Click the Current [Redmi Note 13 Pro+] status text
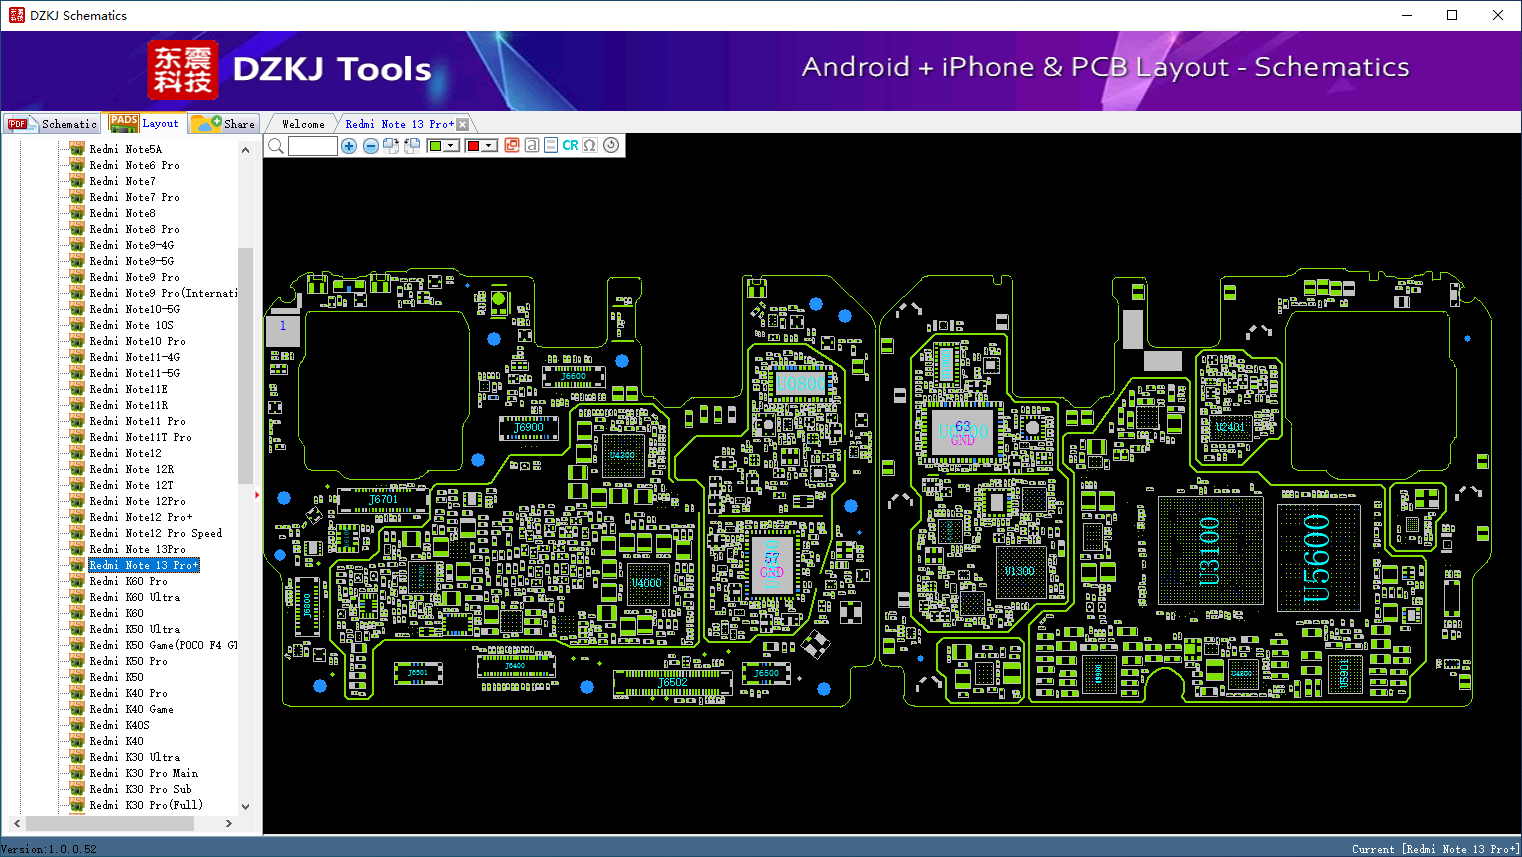Screen dimensions: 1522x857 [1435, 849]
